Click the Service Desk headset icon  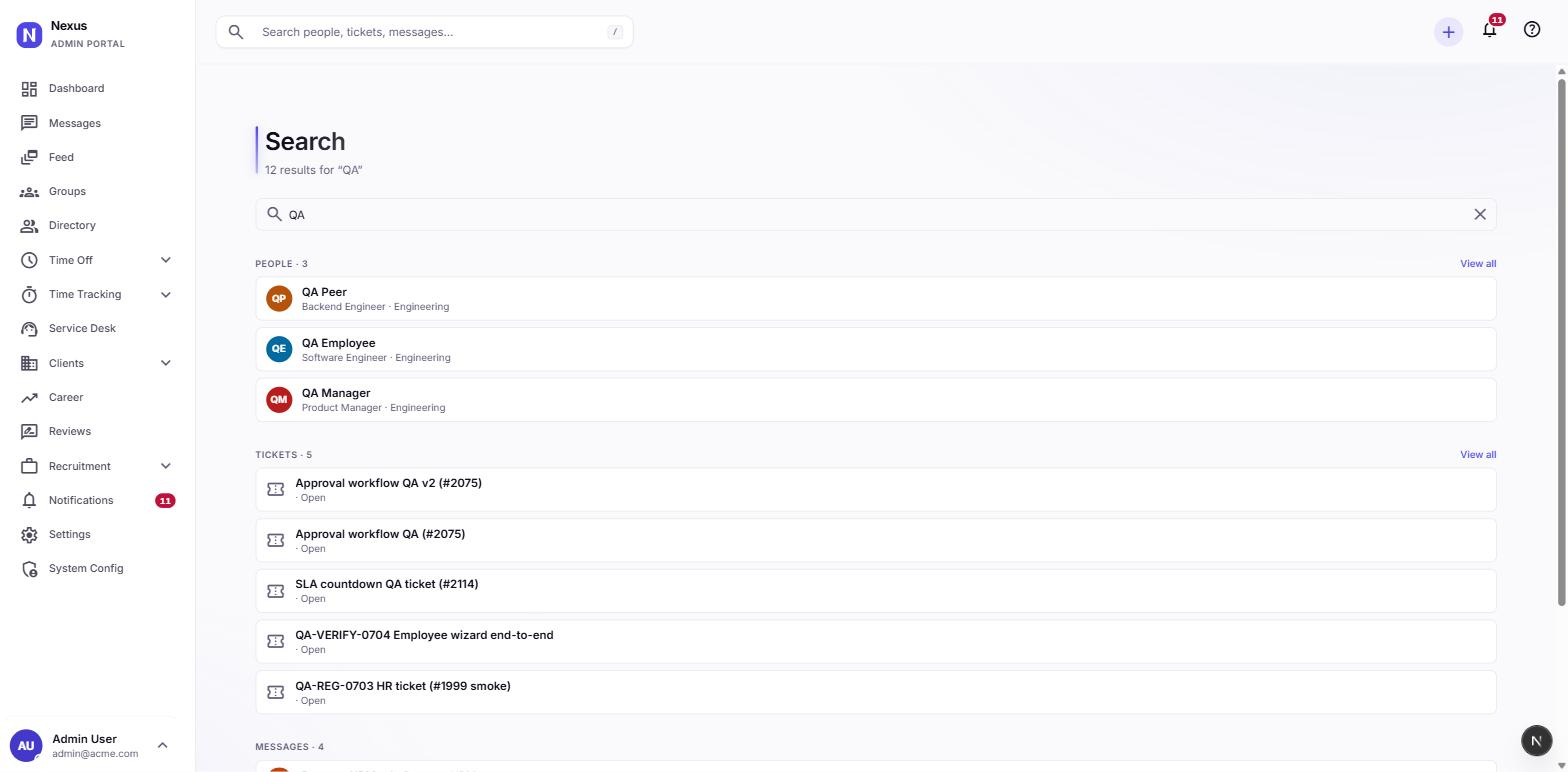click(29, 328)
